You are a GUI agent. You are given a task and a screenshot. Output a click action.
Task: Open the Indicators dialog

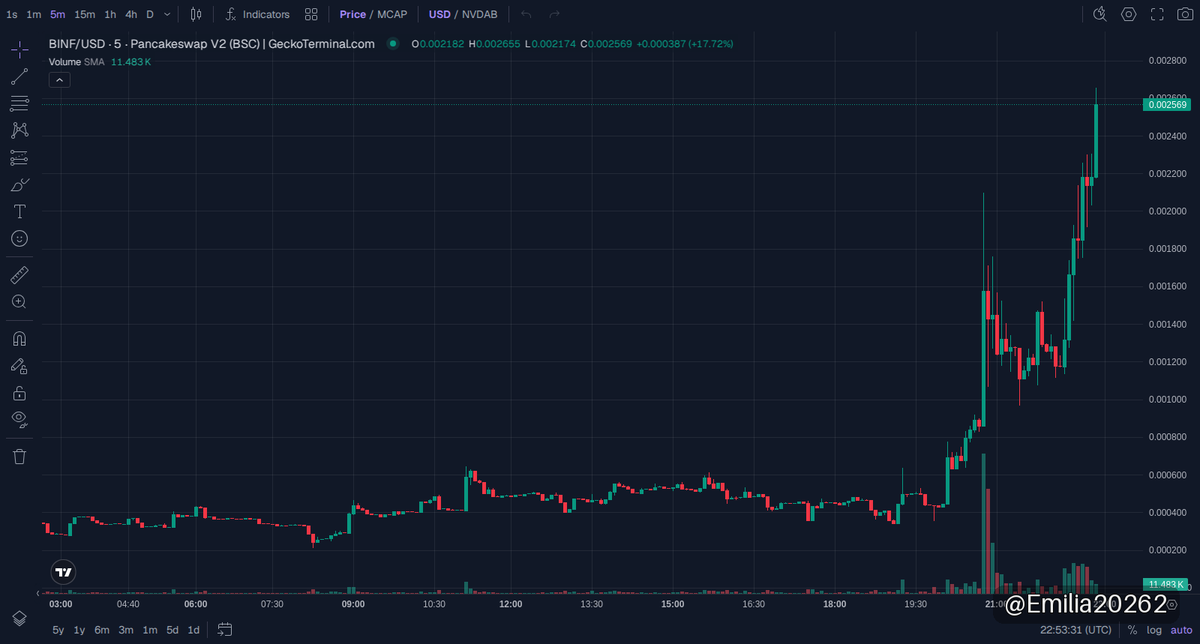click(x=258, y=14)
